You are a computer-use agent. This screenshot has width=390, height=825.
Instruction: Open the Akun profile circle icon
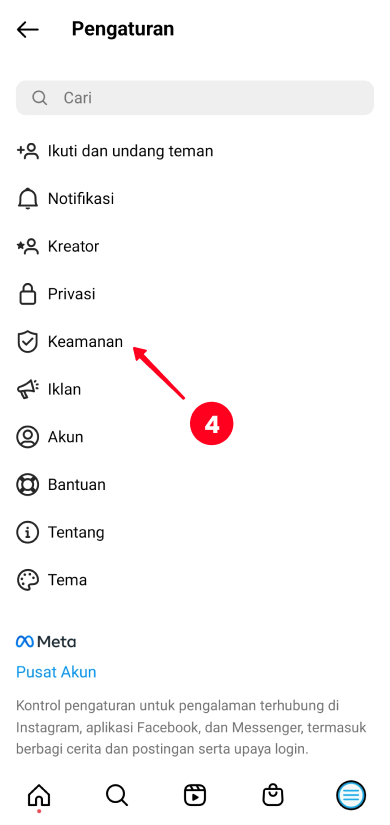point(27,437)
